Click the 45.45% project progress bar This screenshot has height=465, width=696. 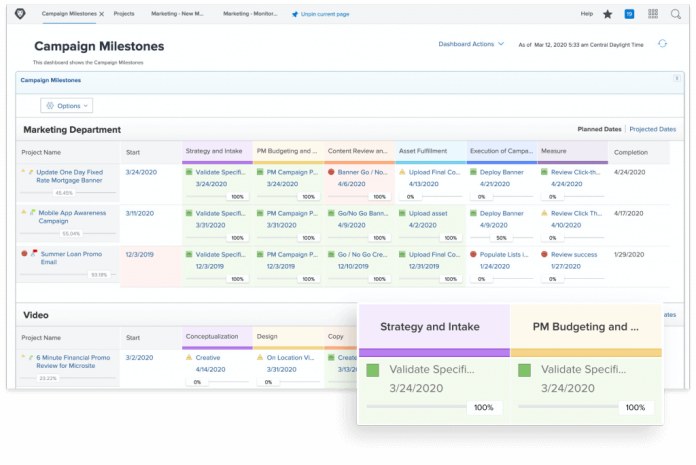(67, 193)
